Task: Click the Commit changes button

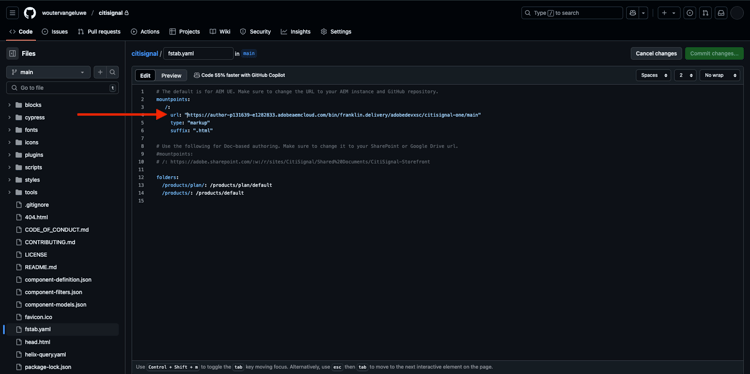Action: pyautogui.click(x=714, y=54)
